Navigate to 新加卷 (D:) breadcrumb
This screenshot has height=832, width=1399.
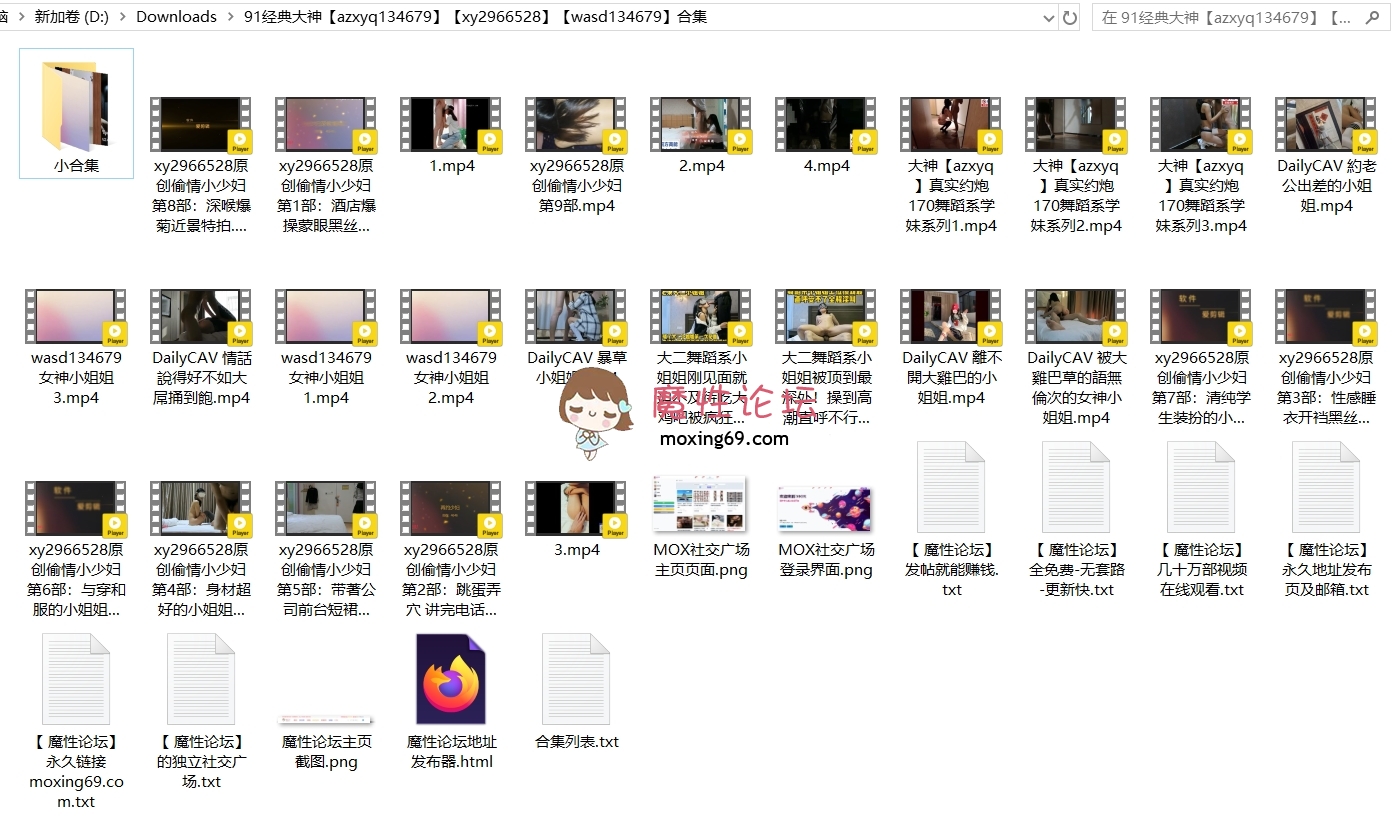coord(72,17)
